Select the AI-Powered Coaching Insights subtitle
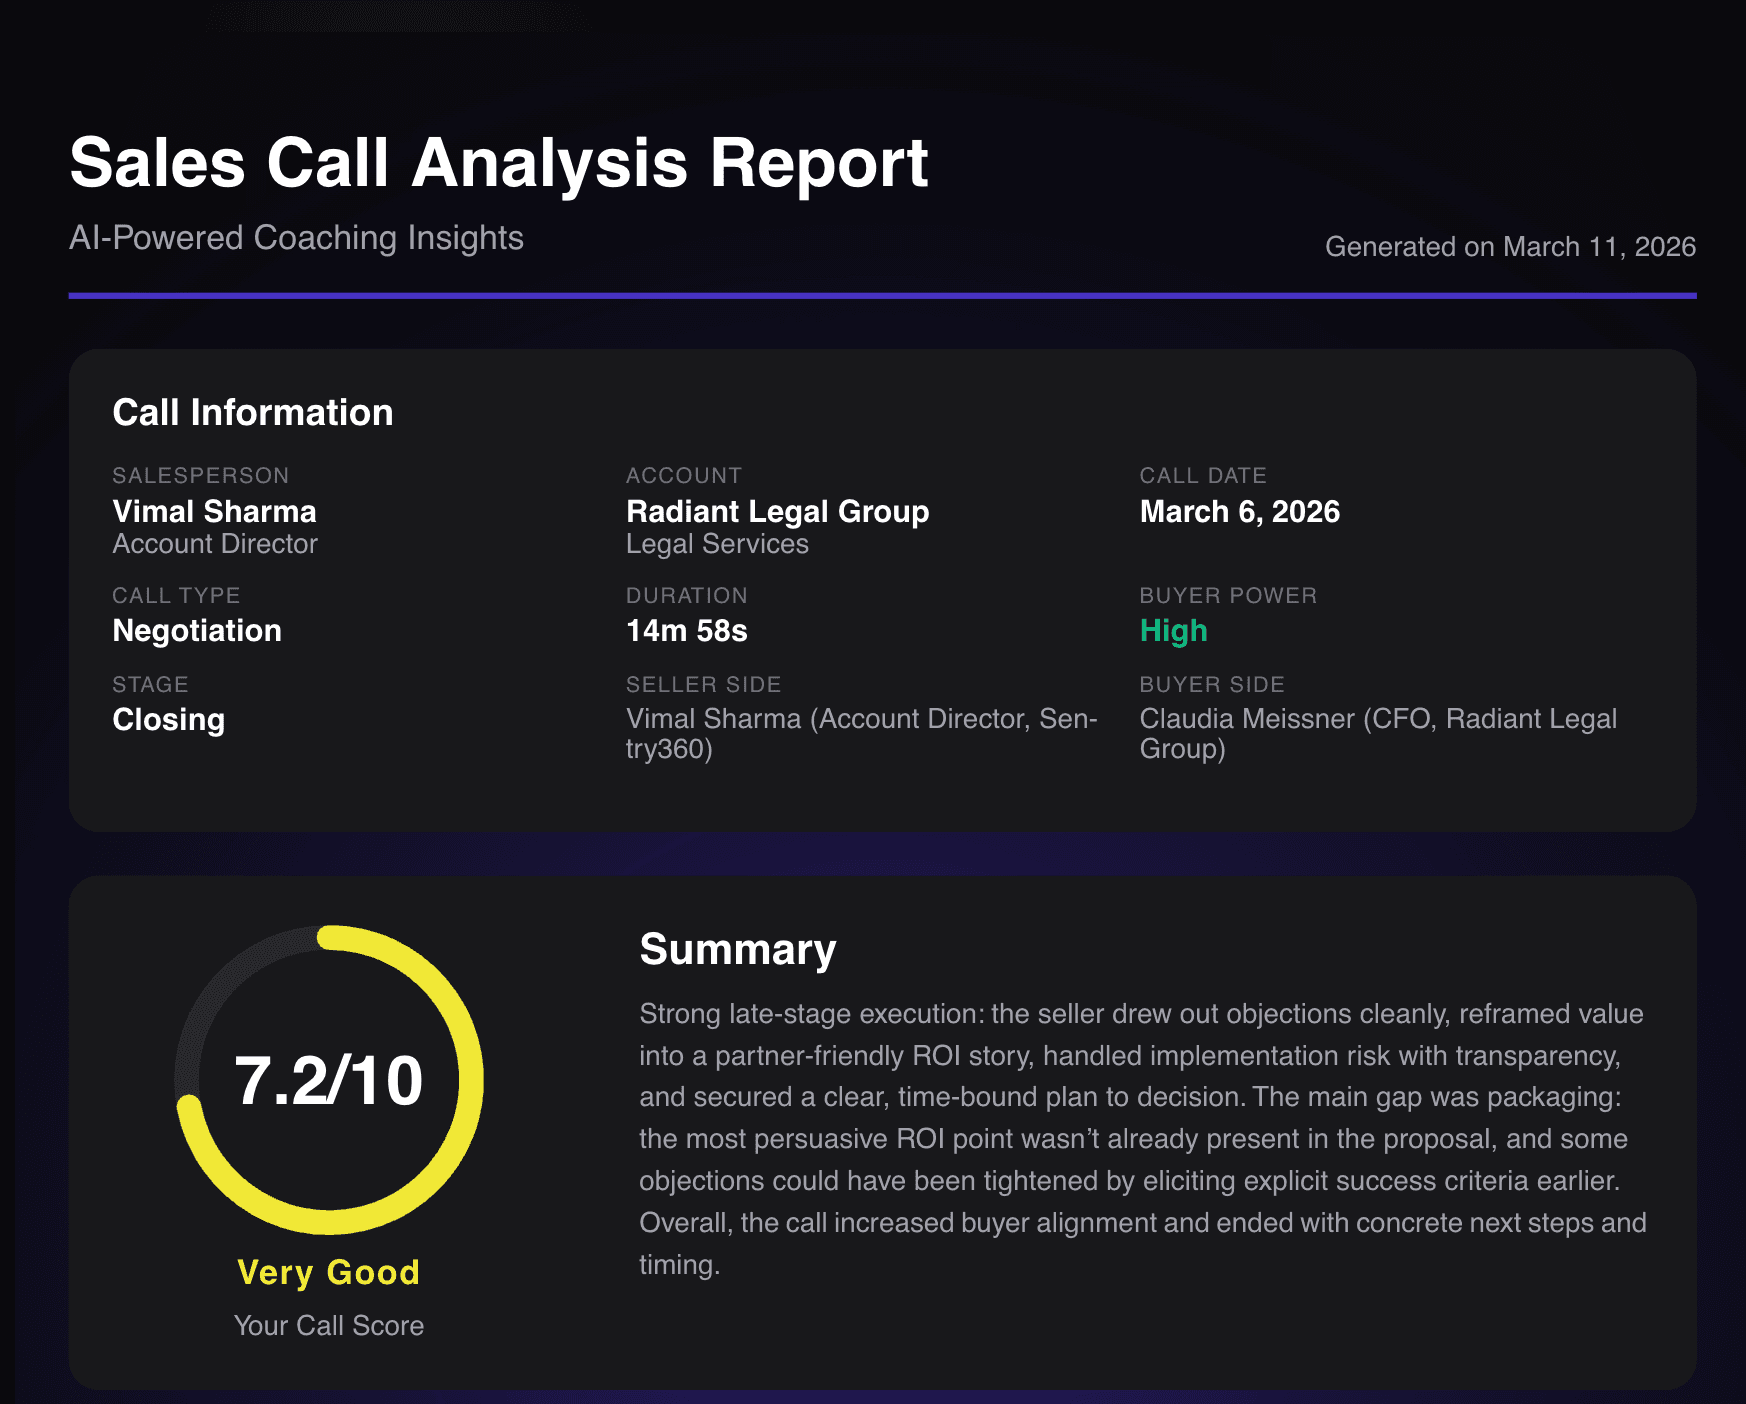 click(295, 238)
